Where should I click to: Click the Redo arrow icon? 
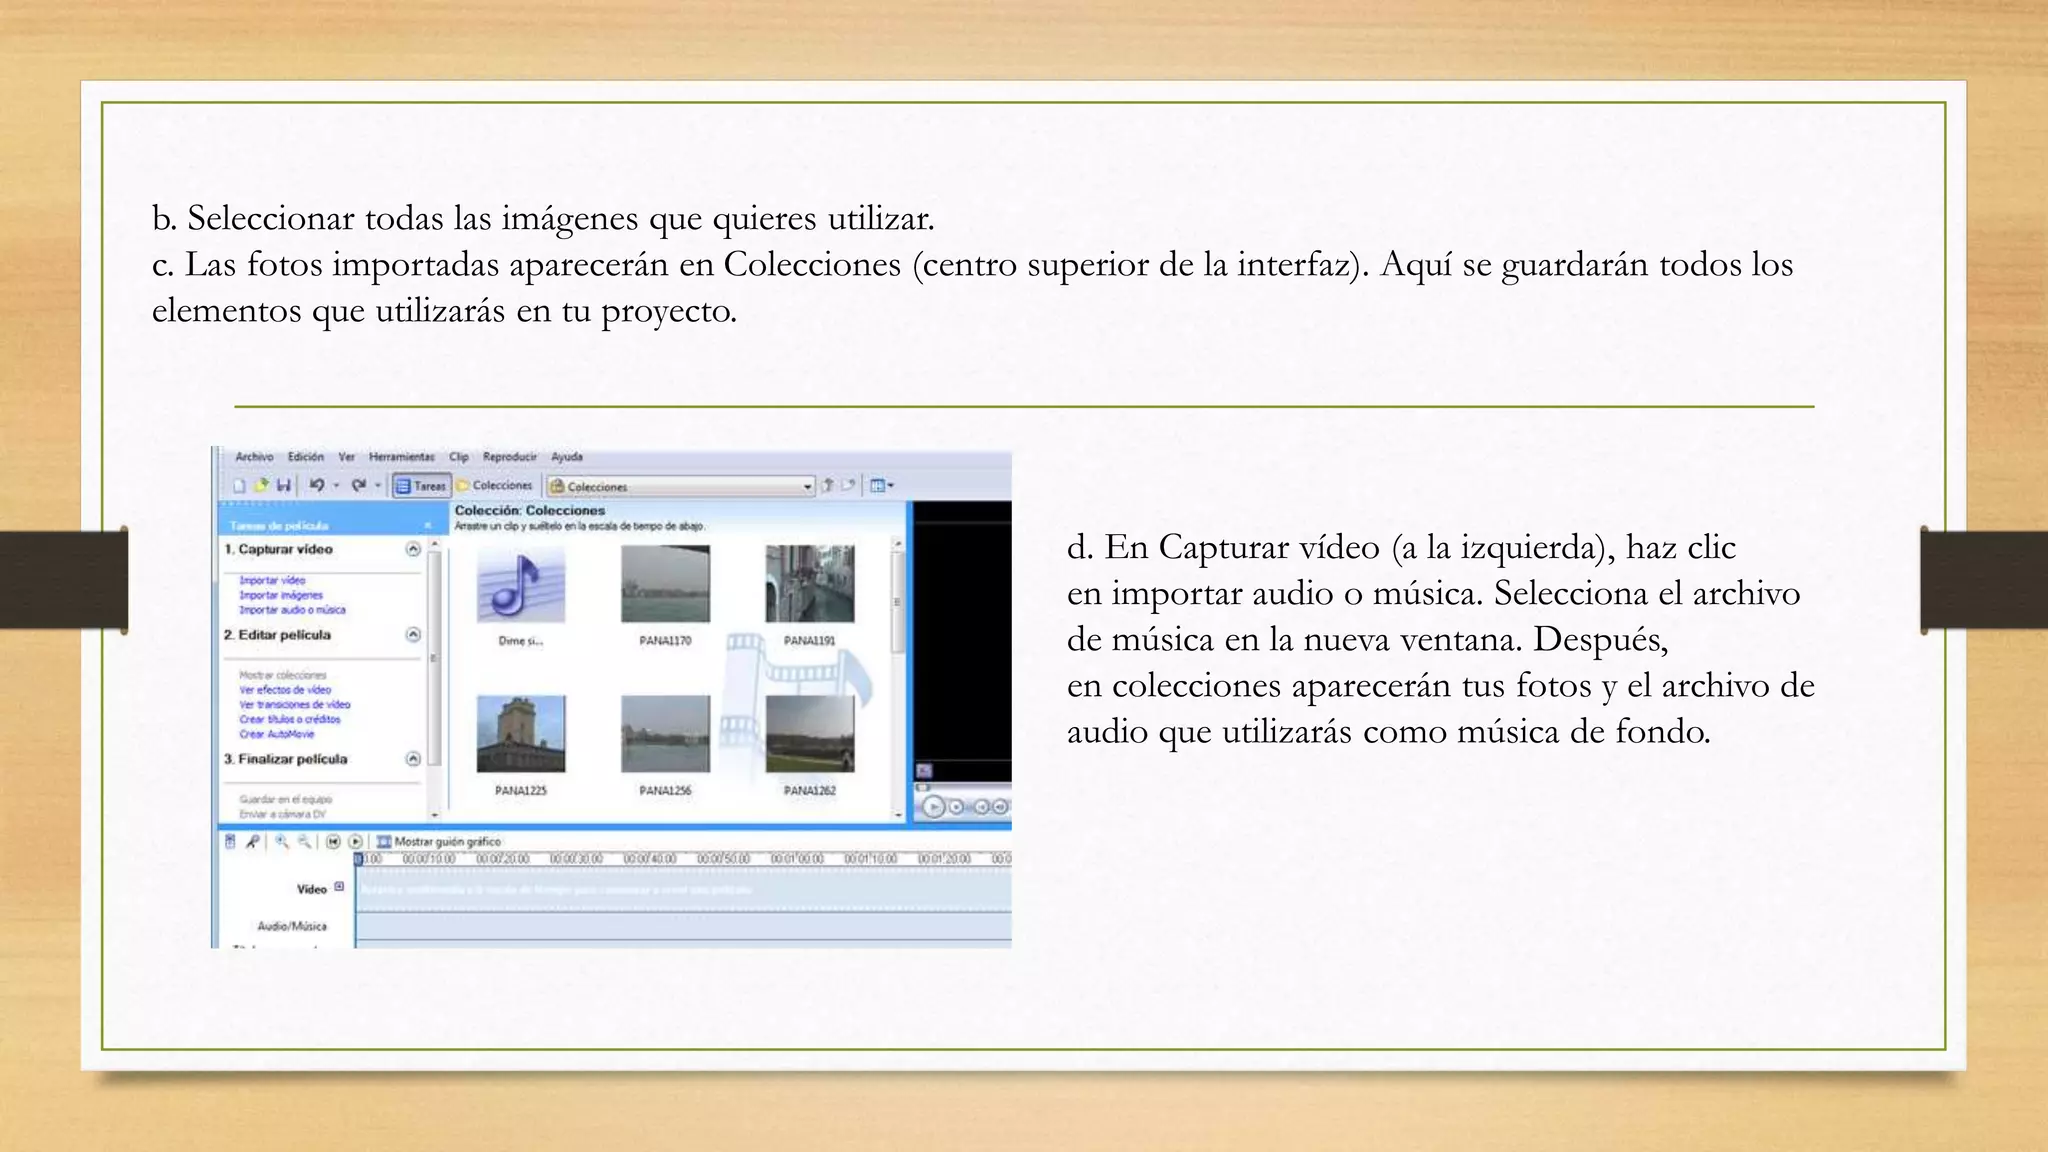click(358, 485)
